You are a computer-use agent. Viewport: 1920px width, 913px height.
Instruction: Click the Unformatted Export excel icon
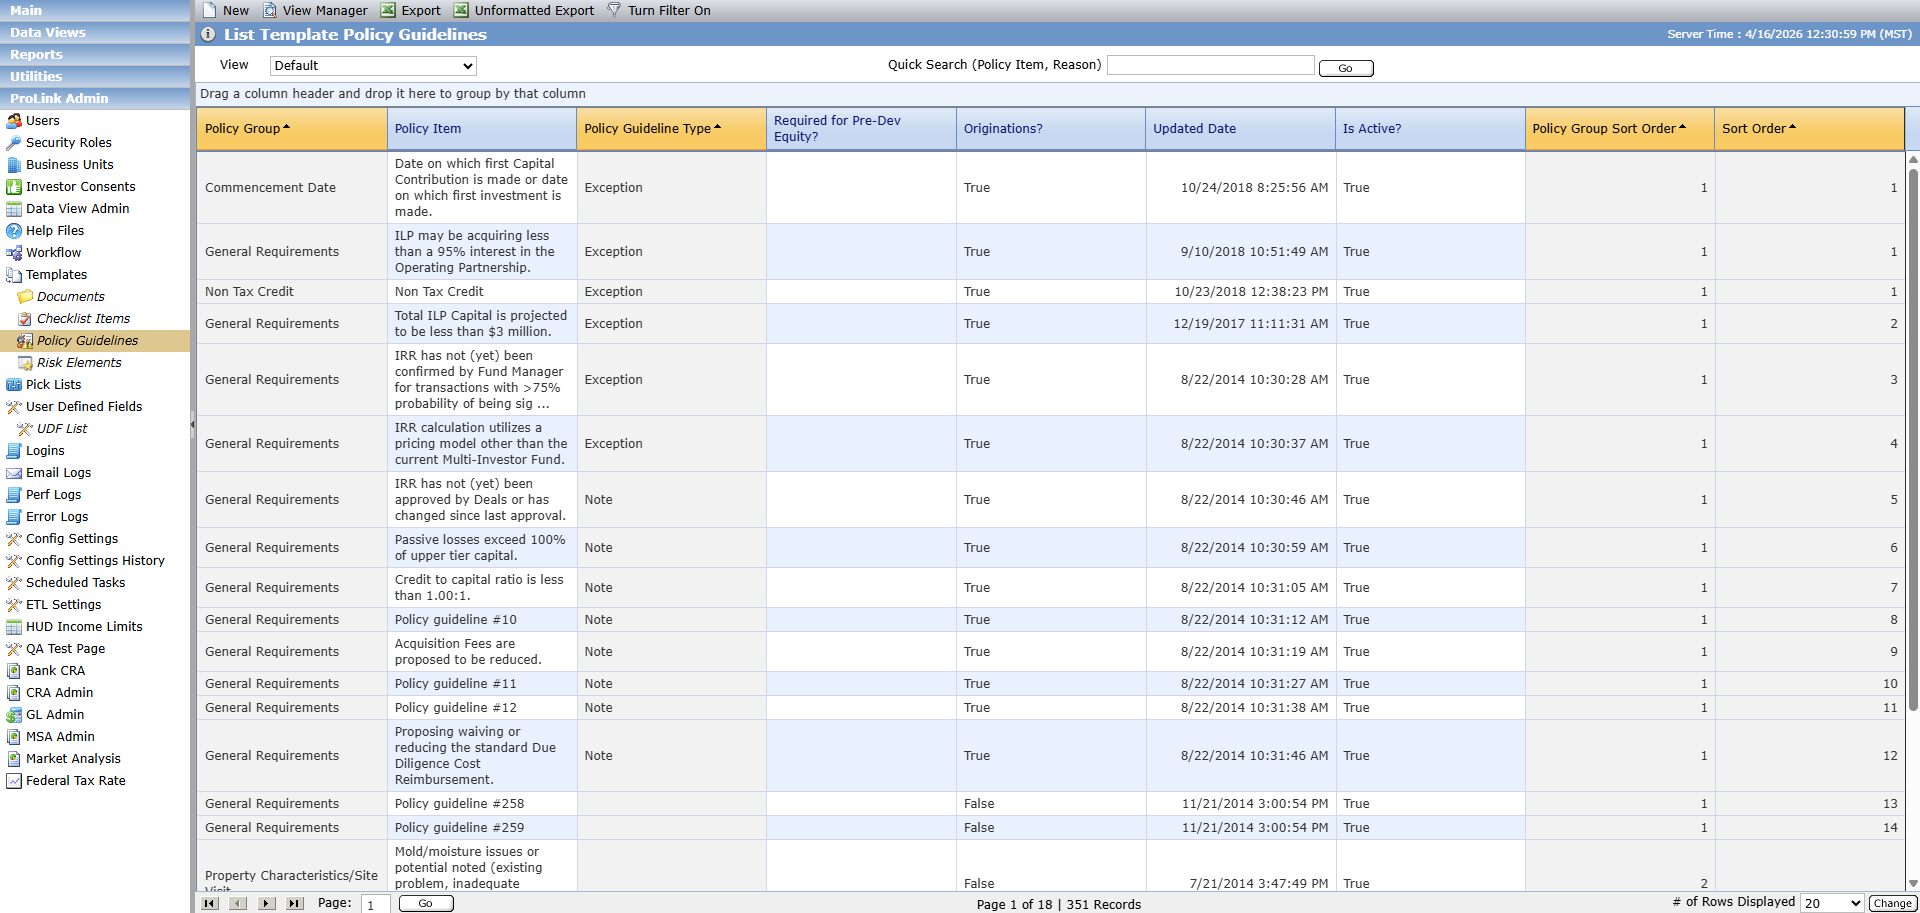(x=461, y=10)
